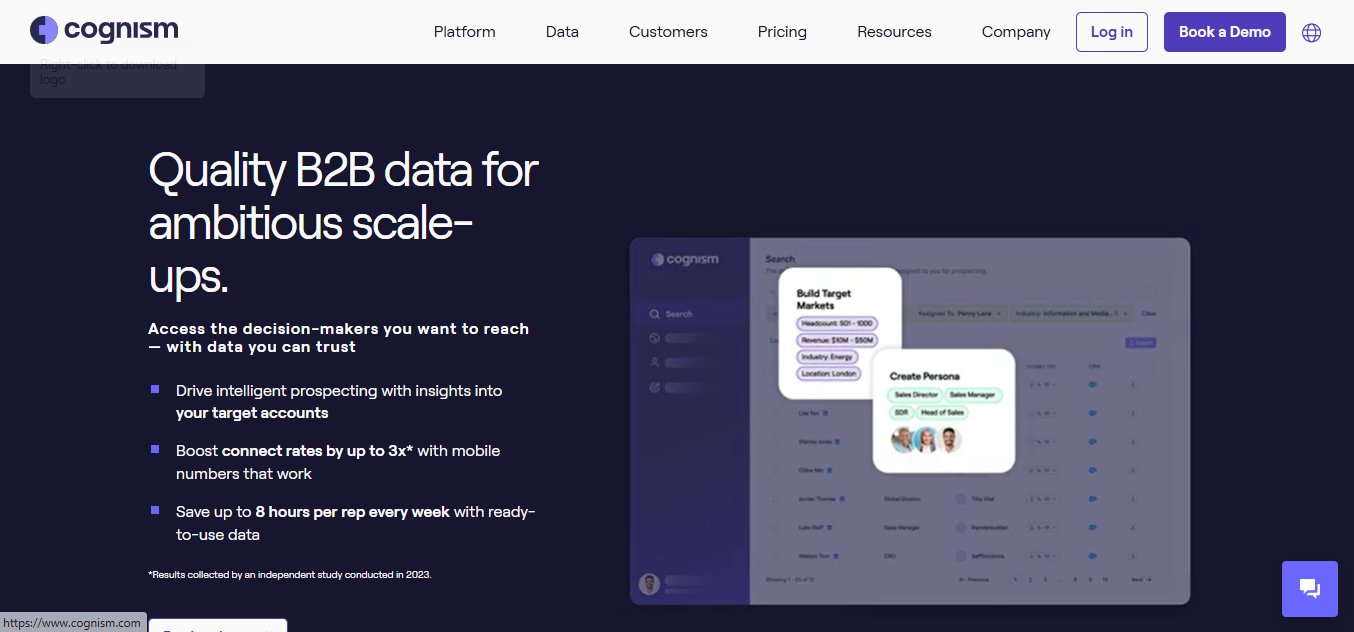Open the Resources menu in the navigation
This screenshot has height=632, width=1354.
pos(893,31)
